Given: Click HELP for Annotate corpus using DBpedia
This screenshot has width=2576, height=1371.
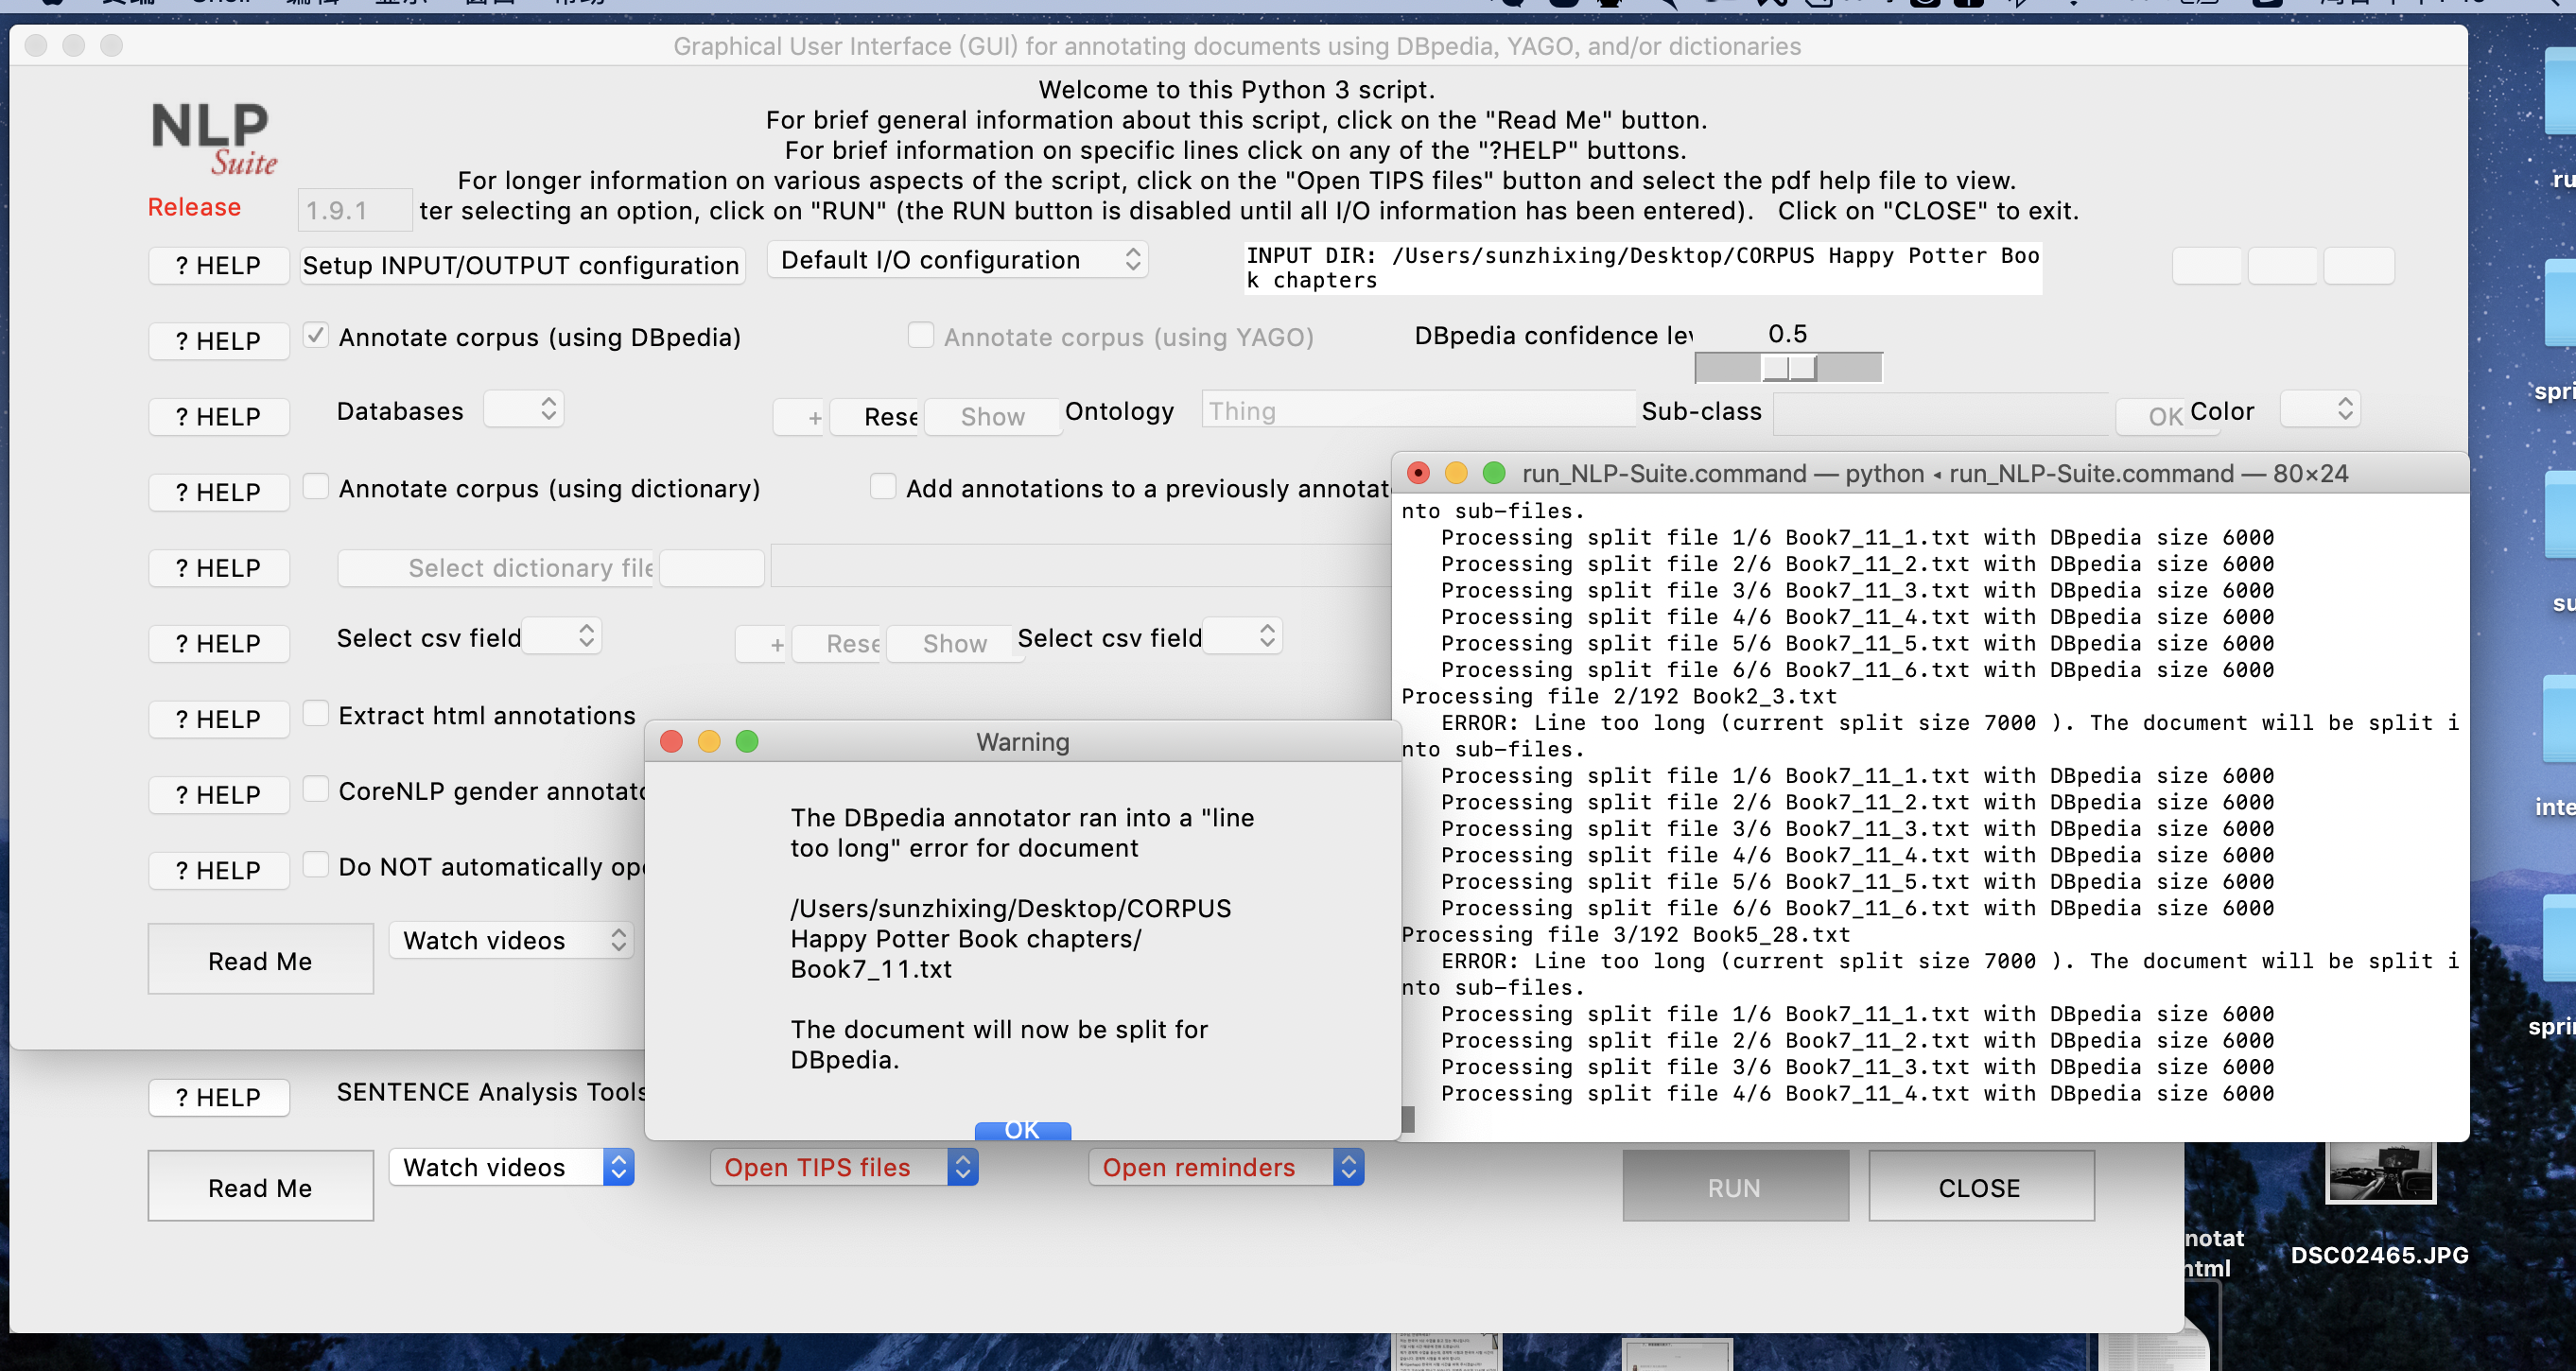Looking at the screenshot, I should coord(218,341).
